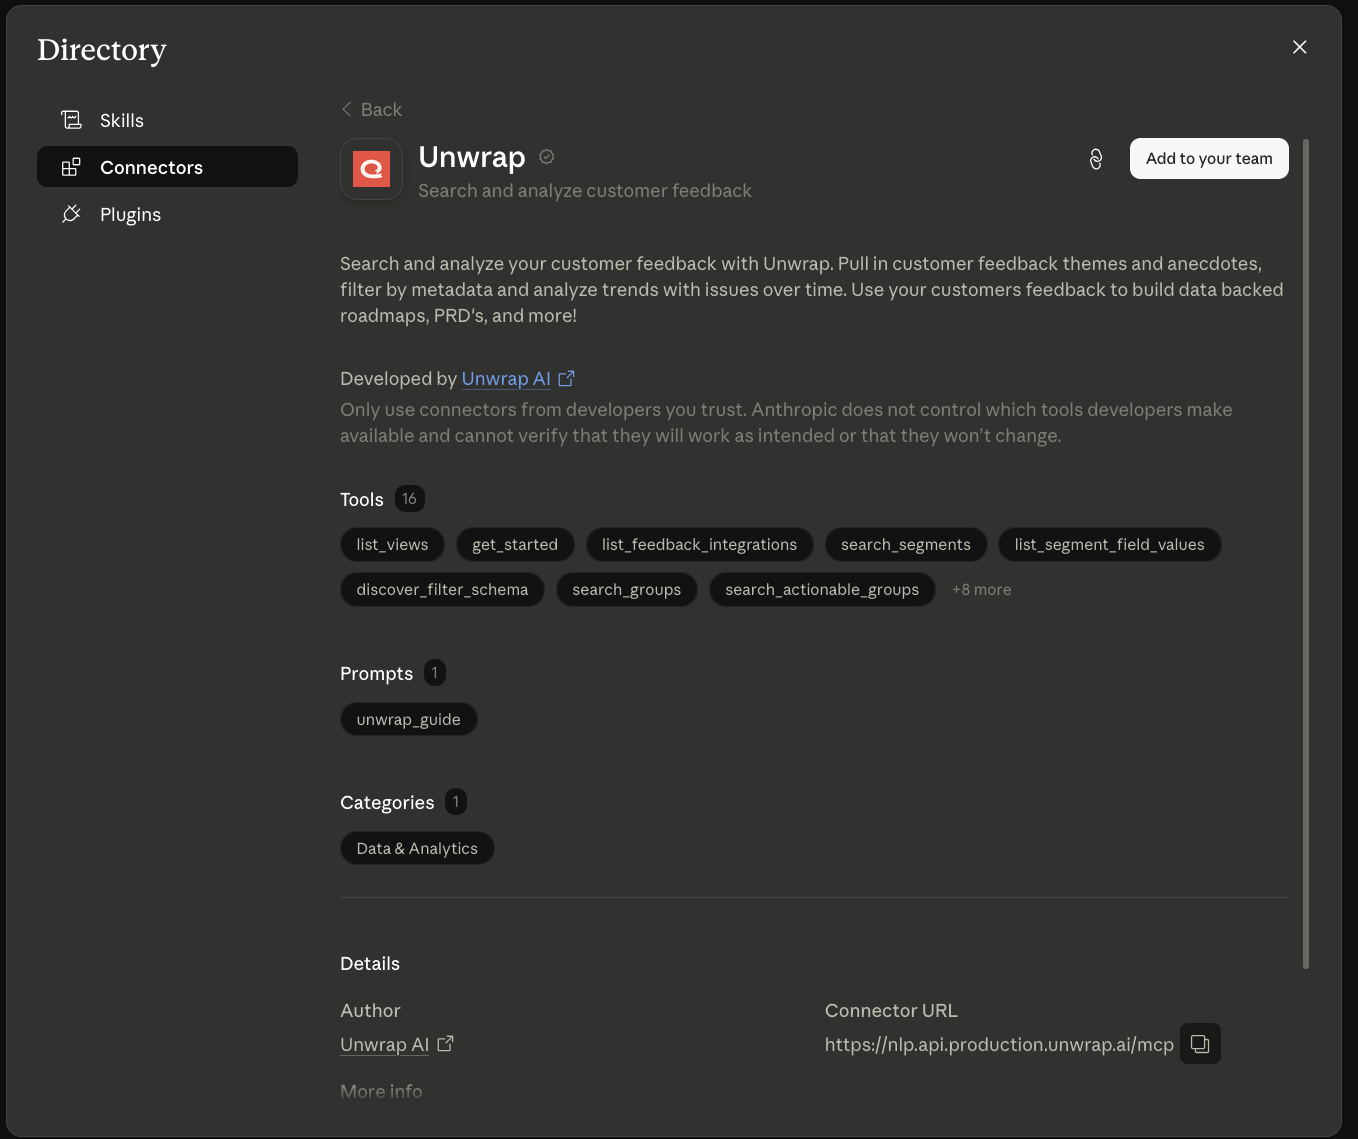Switch to the Connectors tab
Viewport: 1358px width, 1139px height.
pyautogui.click(x=167, y=167)
